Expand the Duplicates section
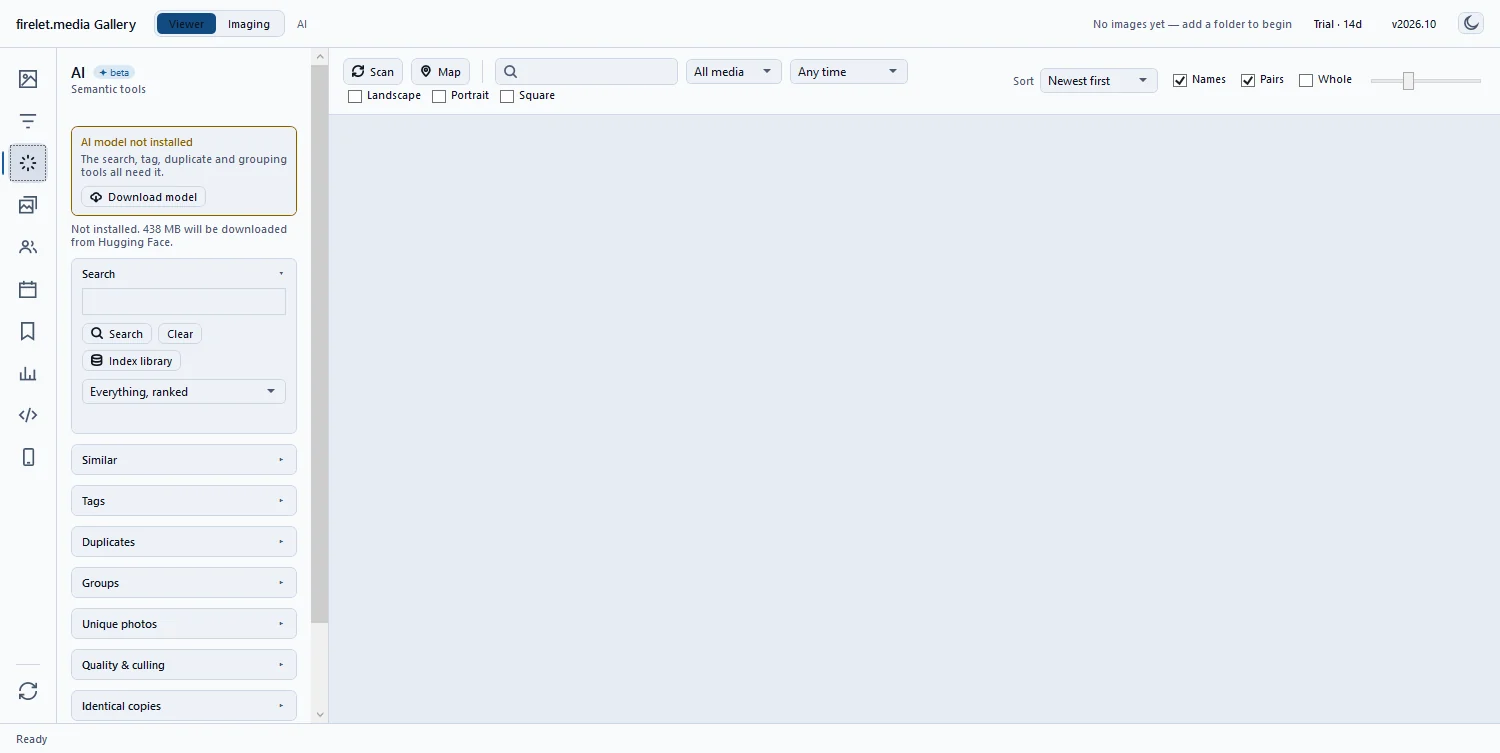 (x=184, y=542)
